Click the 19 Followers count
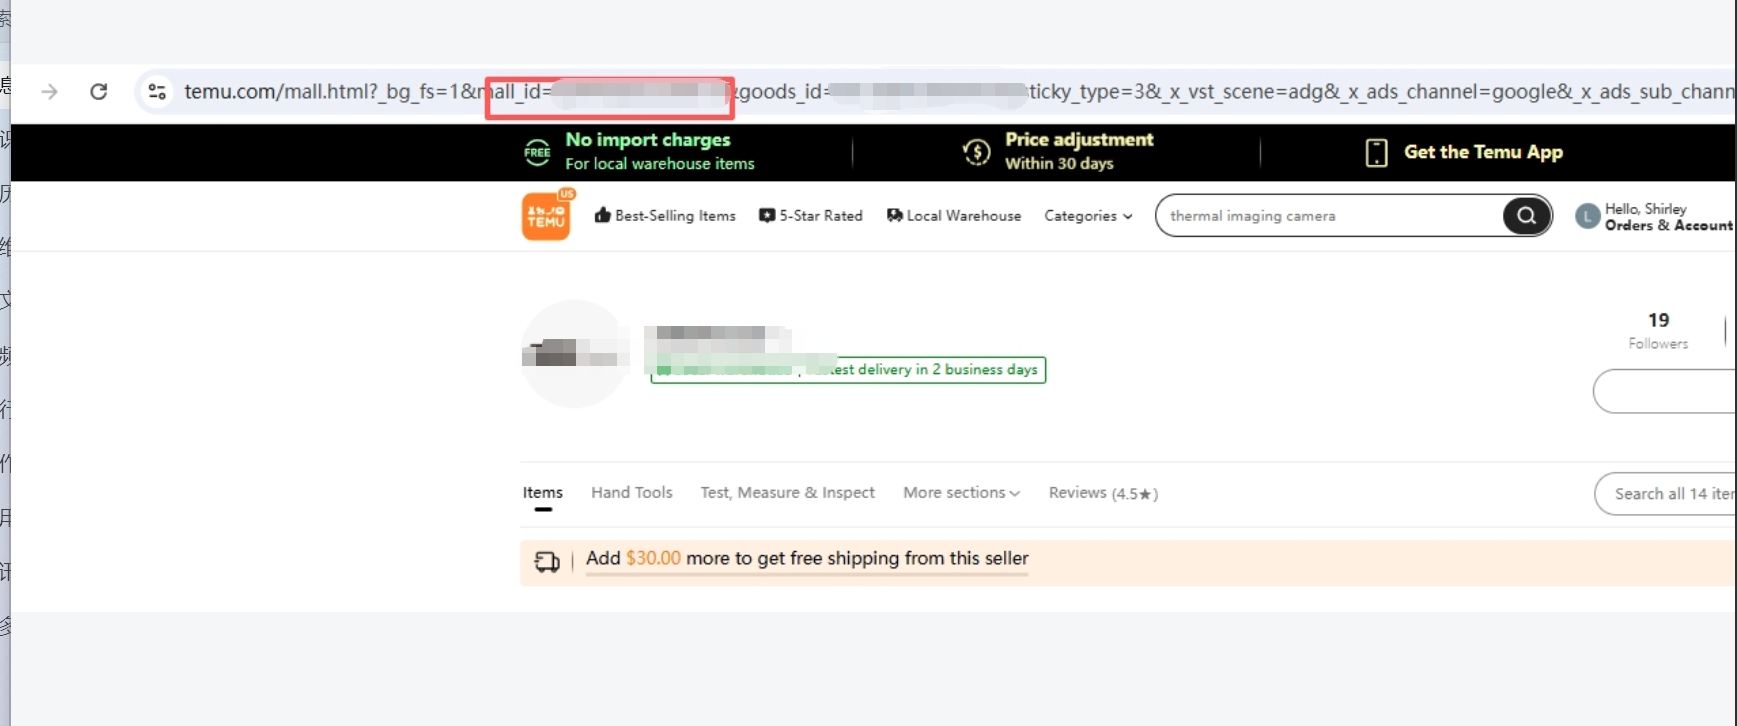1737x726 pixels. coord(1658,330)
